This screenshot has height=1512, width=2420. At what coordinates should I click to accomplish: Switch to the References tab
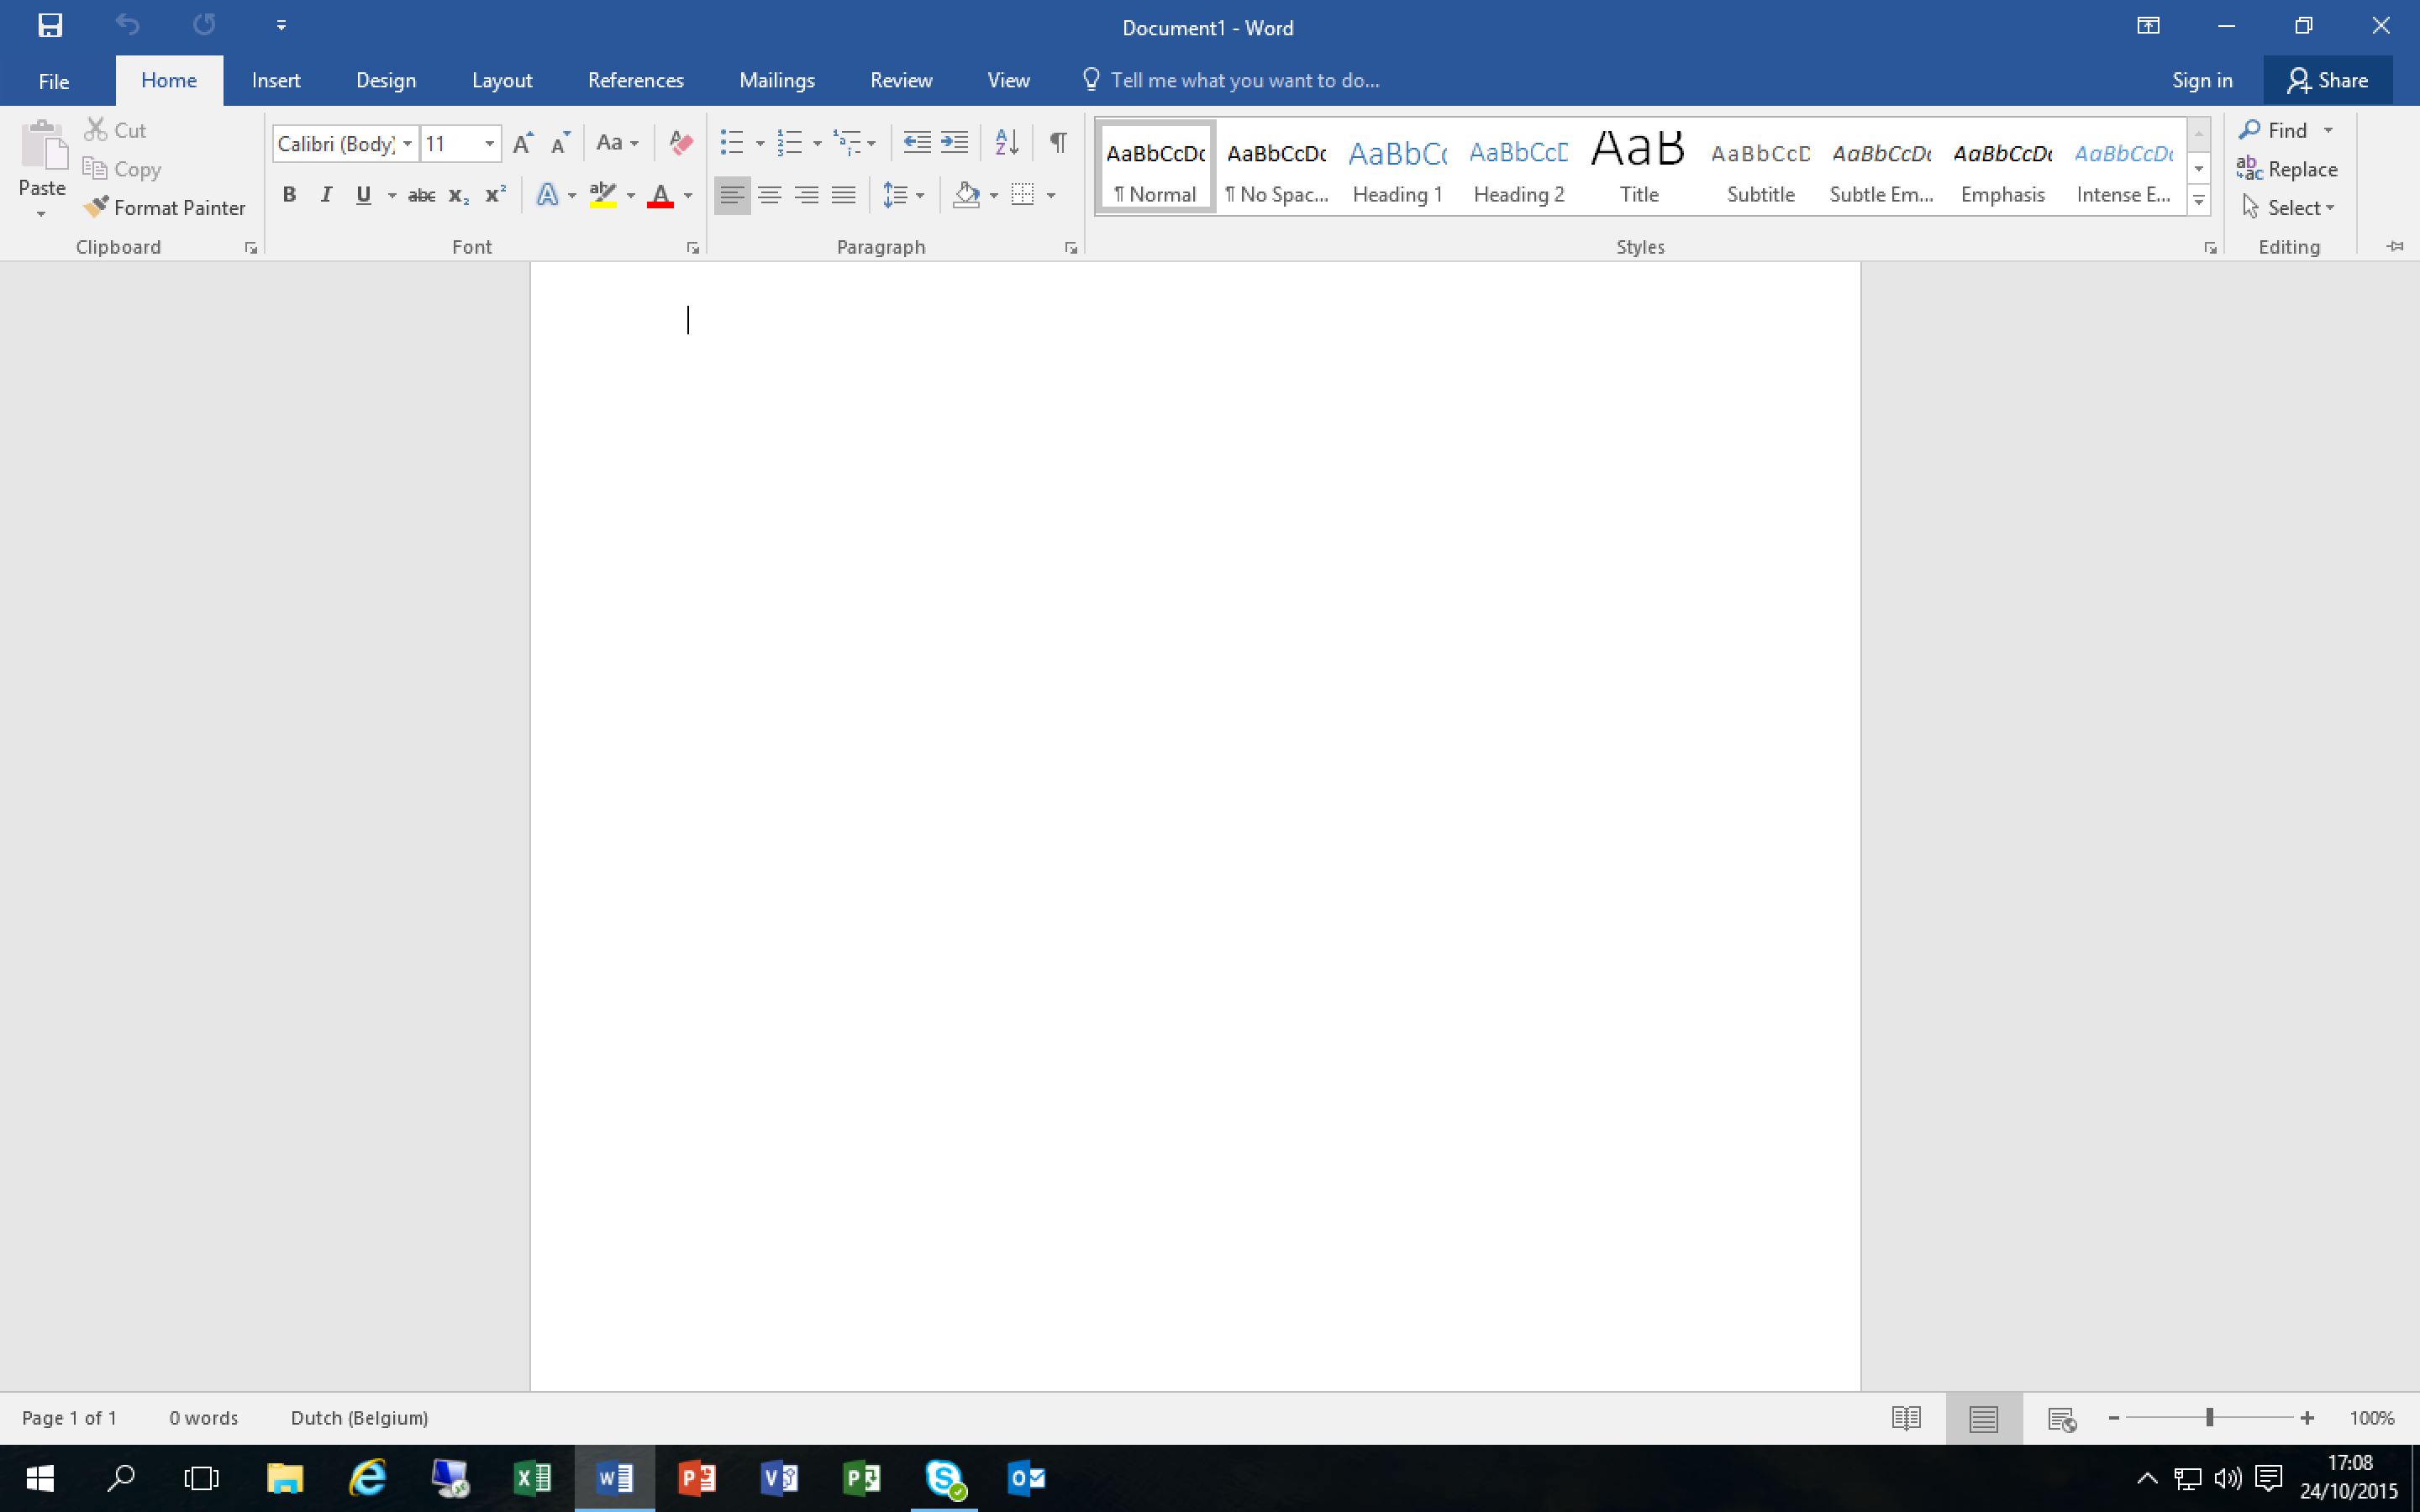point(635,80)
